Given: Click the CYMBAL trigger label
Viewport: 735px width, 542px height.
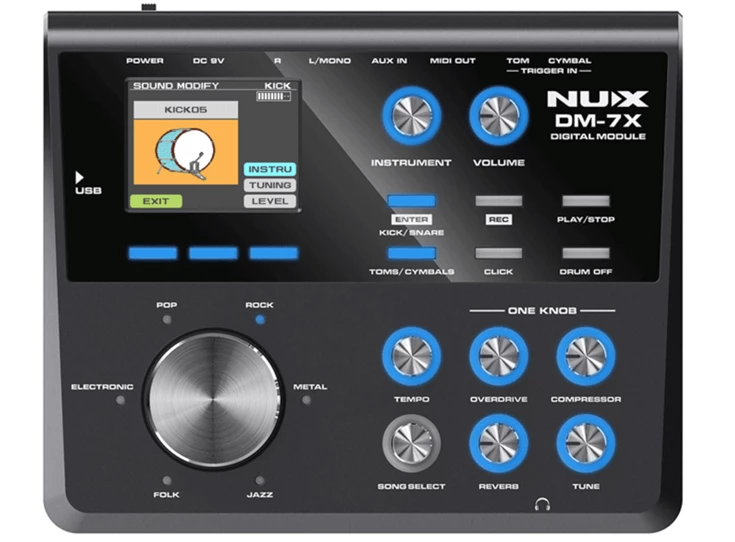Looking at the screenshot, I should tap(570, 61).
